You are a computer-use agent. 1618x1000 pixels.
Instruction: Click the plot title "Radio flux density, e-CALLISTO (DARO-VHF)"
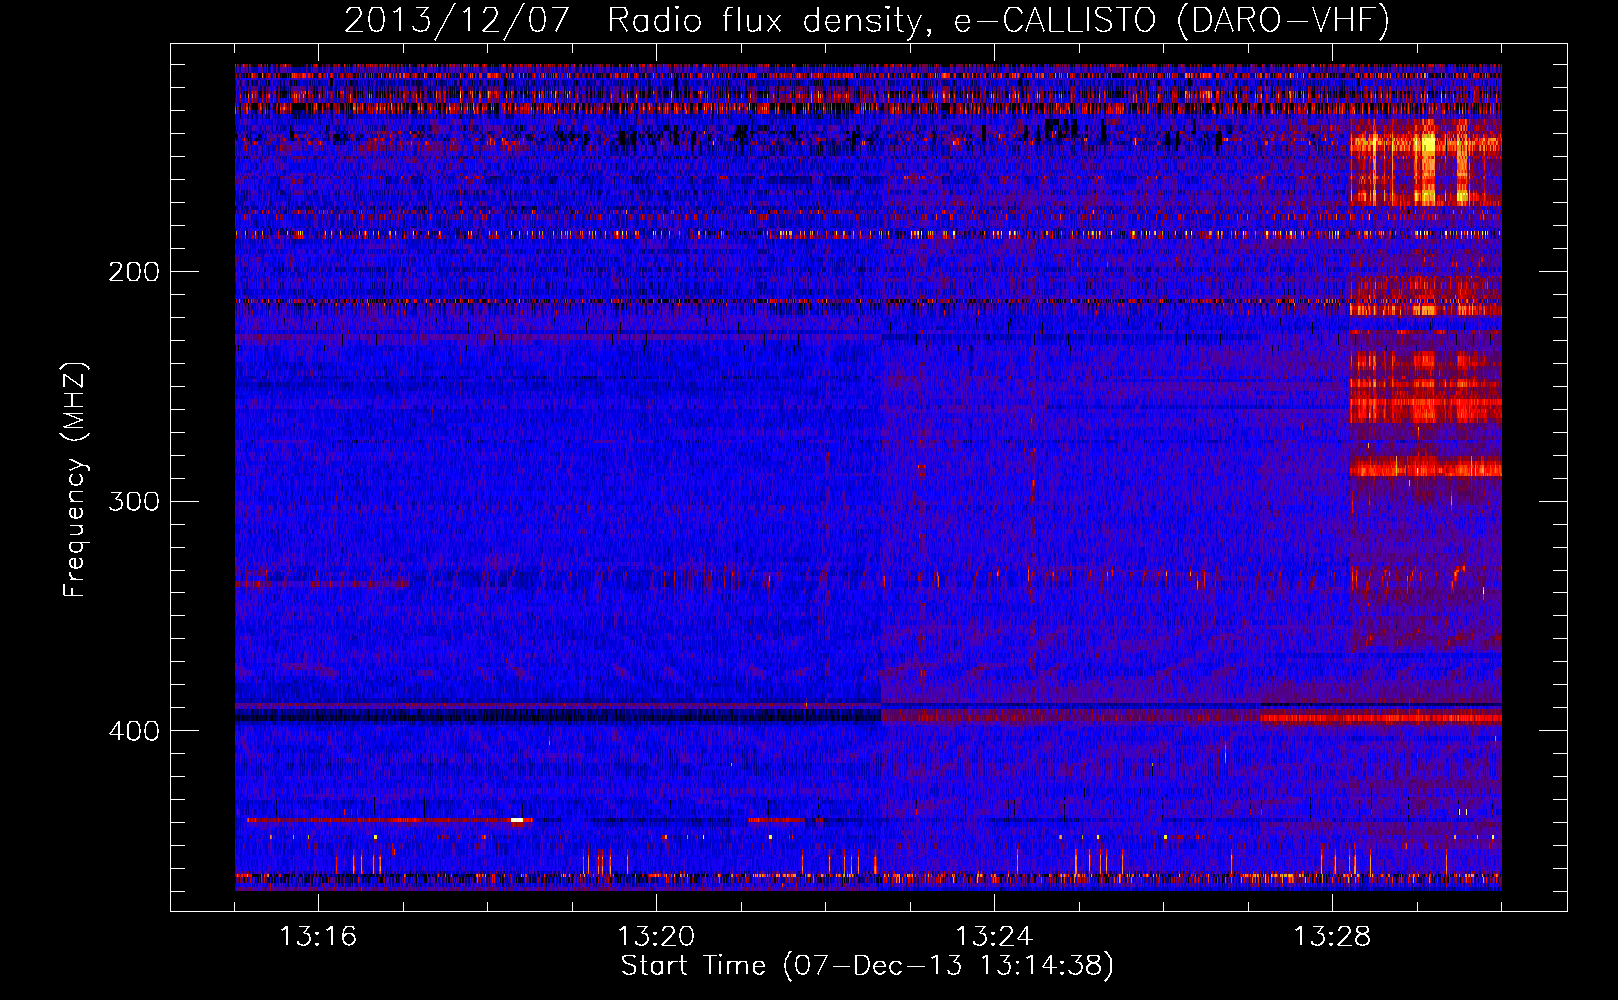998,21
